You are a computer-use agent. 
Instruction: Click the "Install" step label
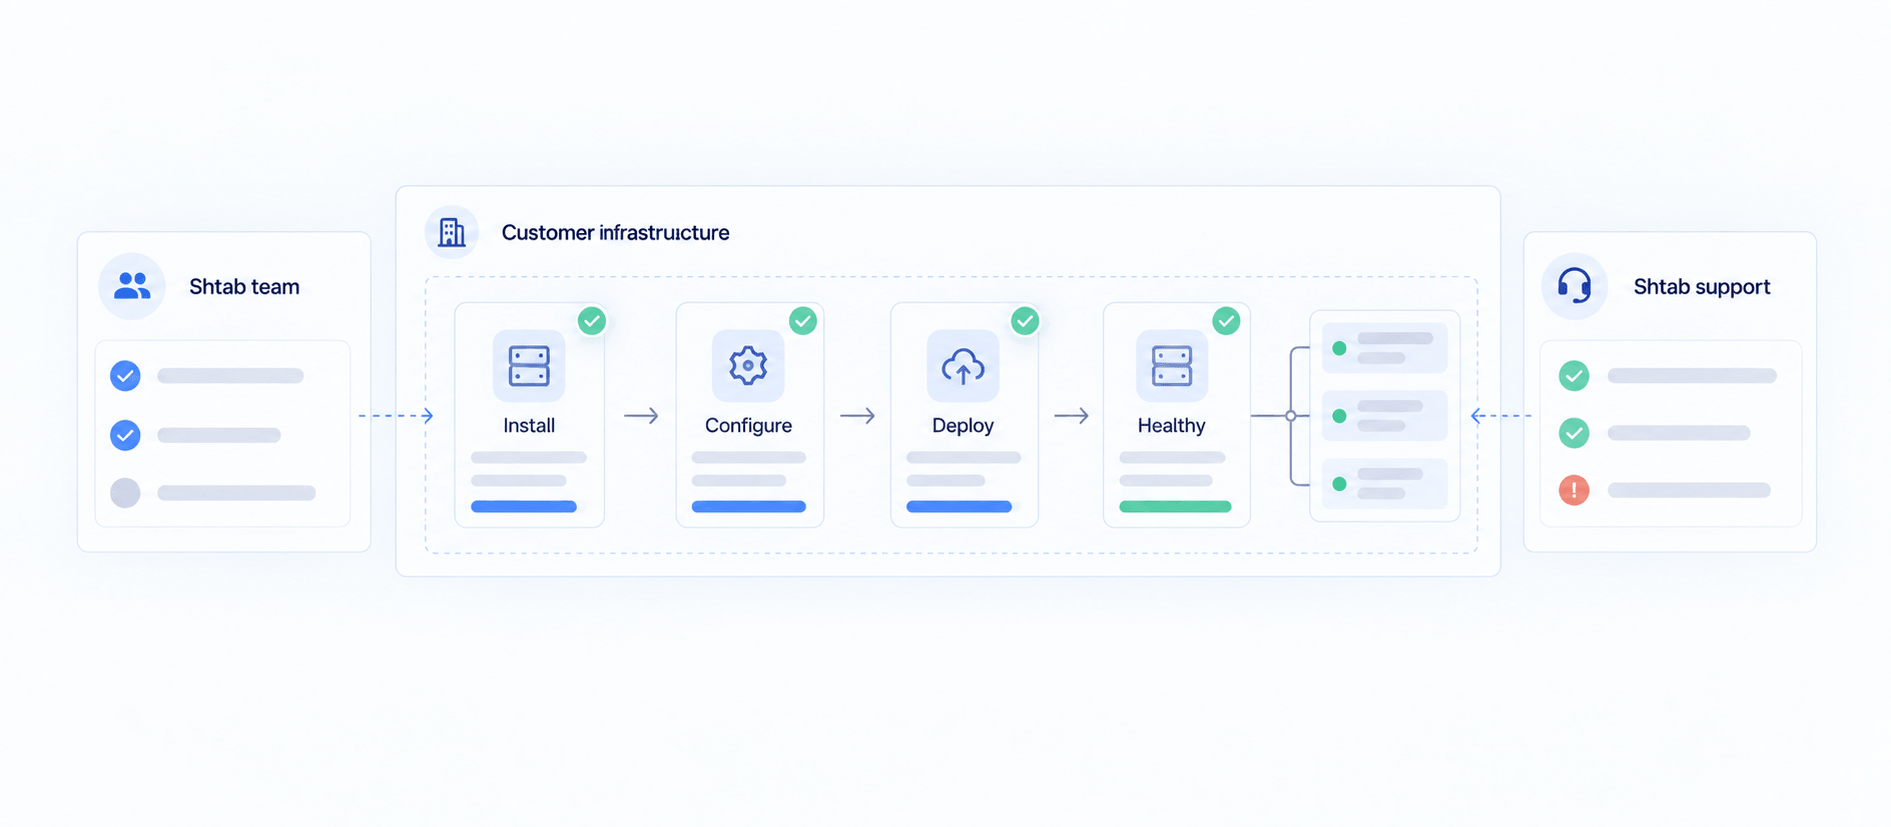[529, 426]
